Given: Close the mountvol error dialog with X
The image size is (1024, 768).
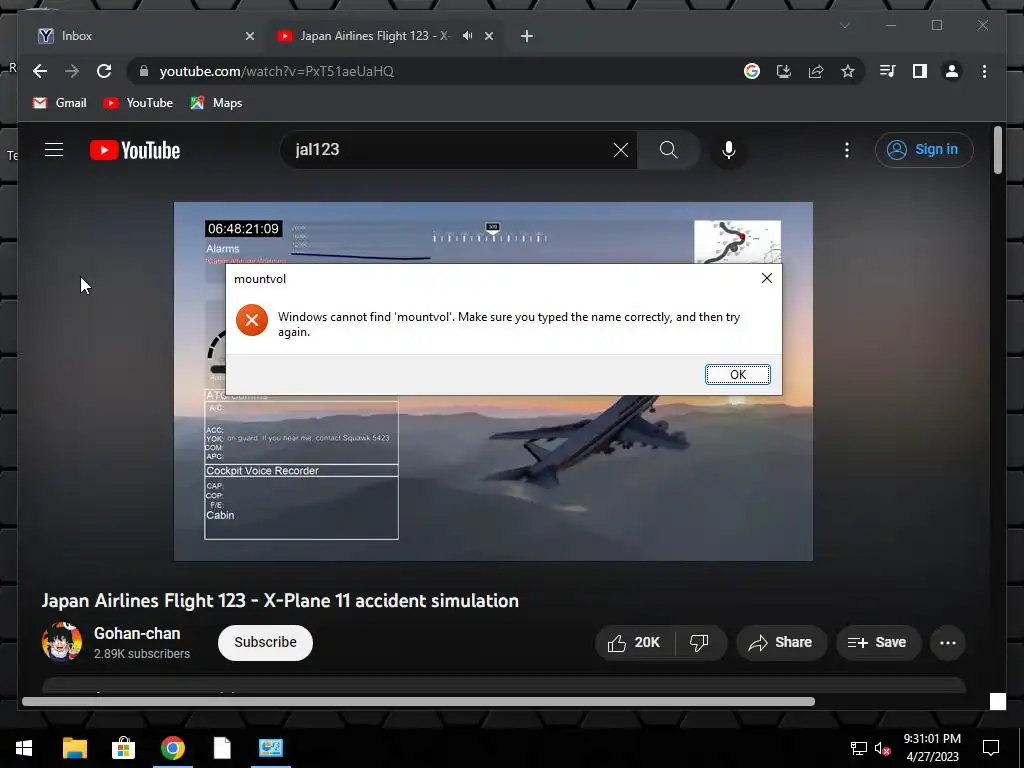Looking at the screenshot, I should (x=767, y=278).
